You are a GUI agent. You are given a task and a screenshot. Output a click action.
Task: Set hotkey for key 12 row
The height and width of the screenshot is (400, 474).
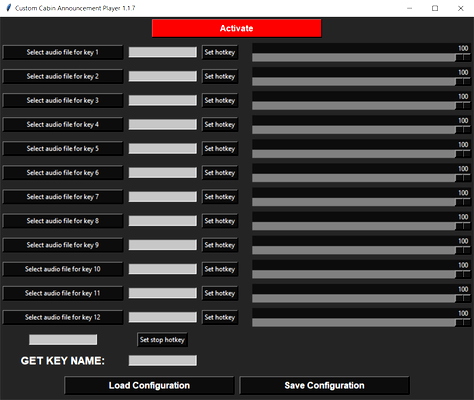(220, 317)
